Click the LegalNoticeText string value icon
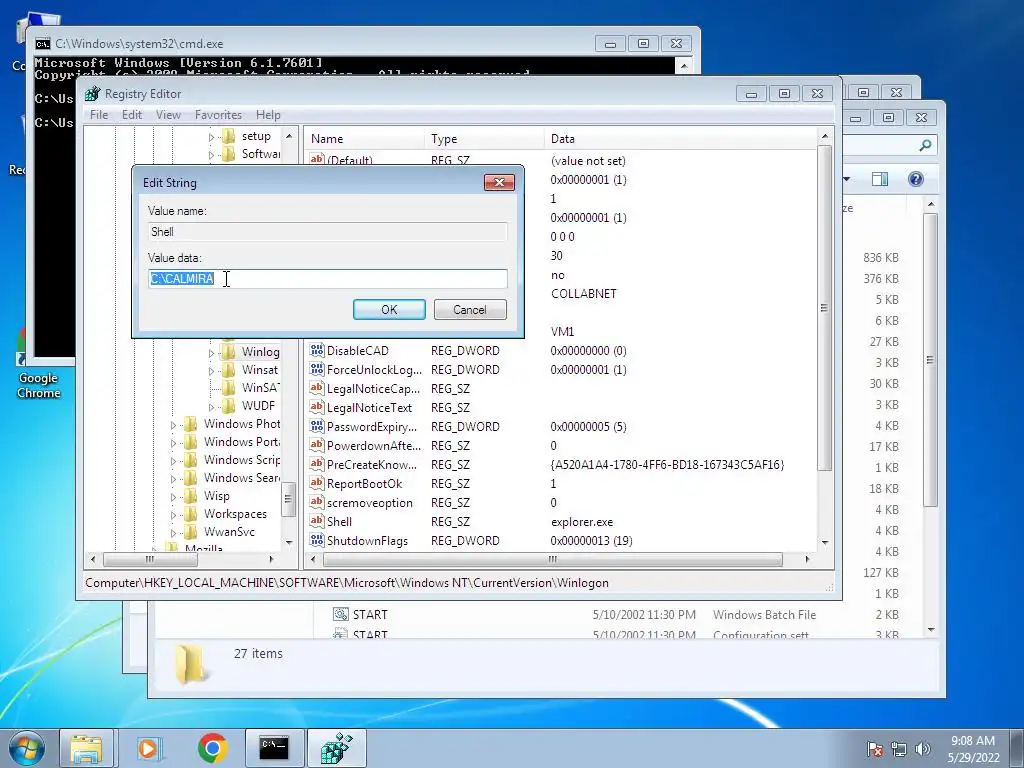The image size is (1024, 768). tap(317, 407)
